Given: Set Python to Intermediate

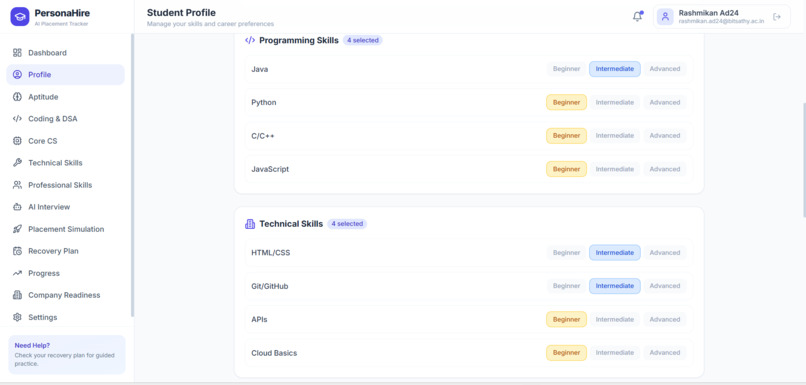Looking at the screenshot, I should (615, 102).
